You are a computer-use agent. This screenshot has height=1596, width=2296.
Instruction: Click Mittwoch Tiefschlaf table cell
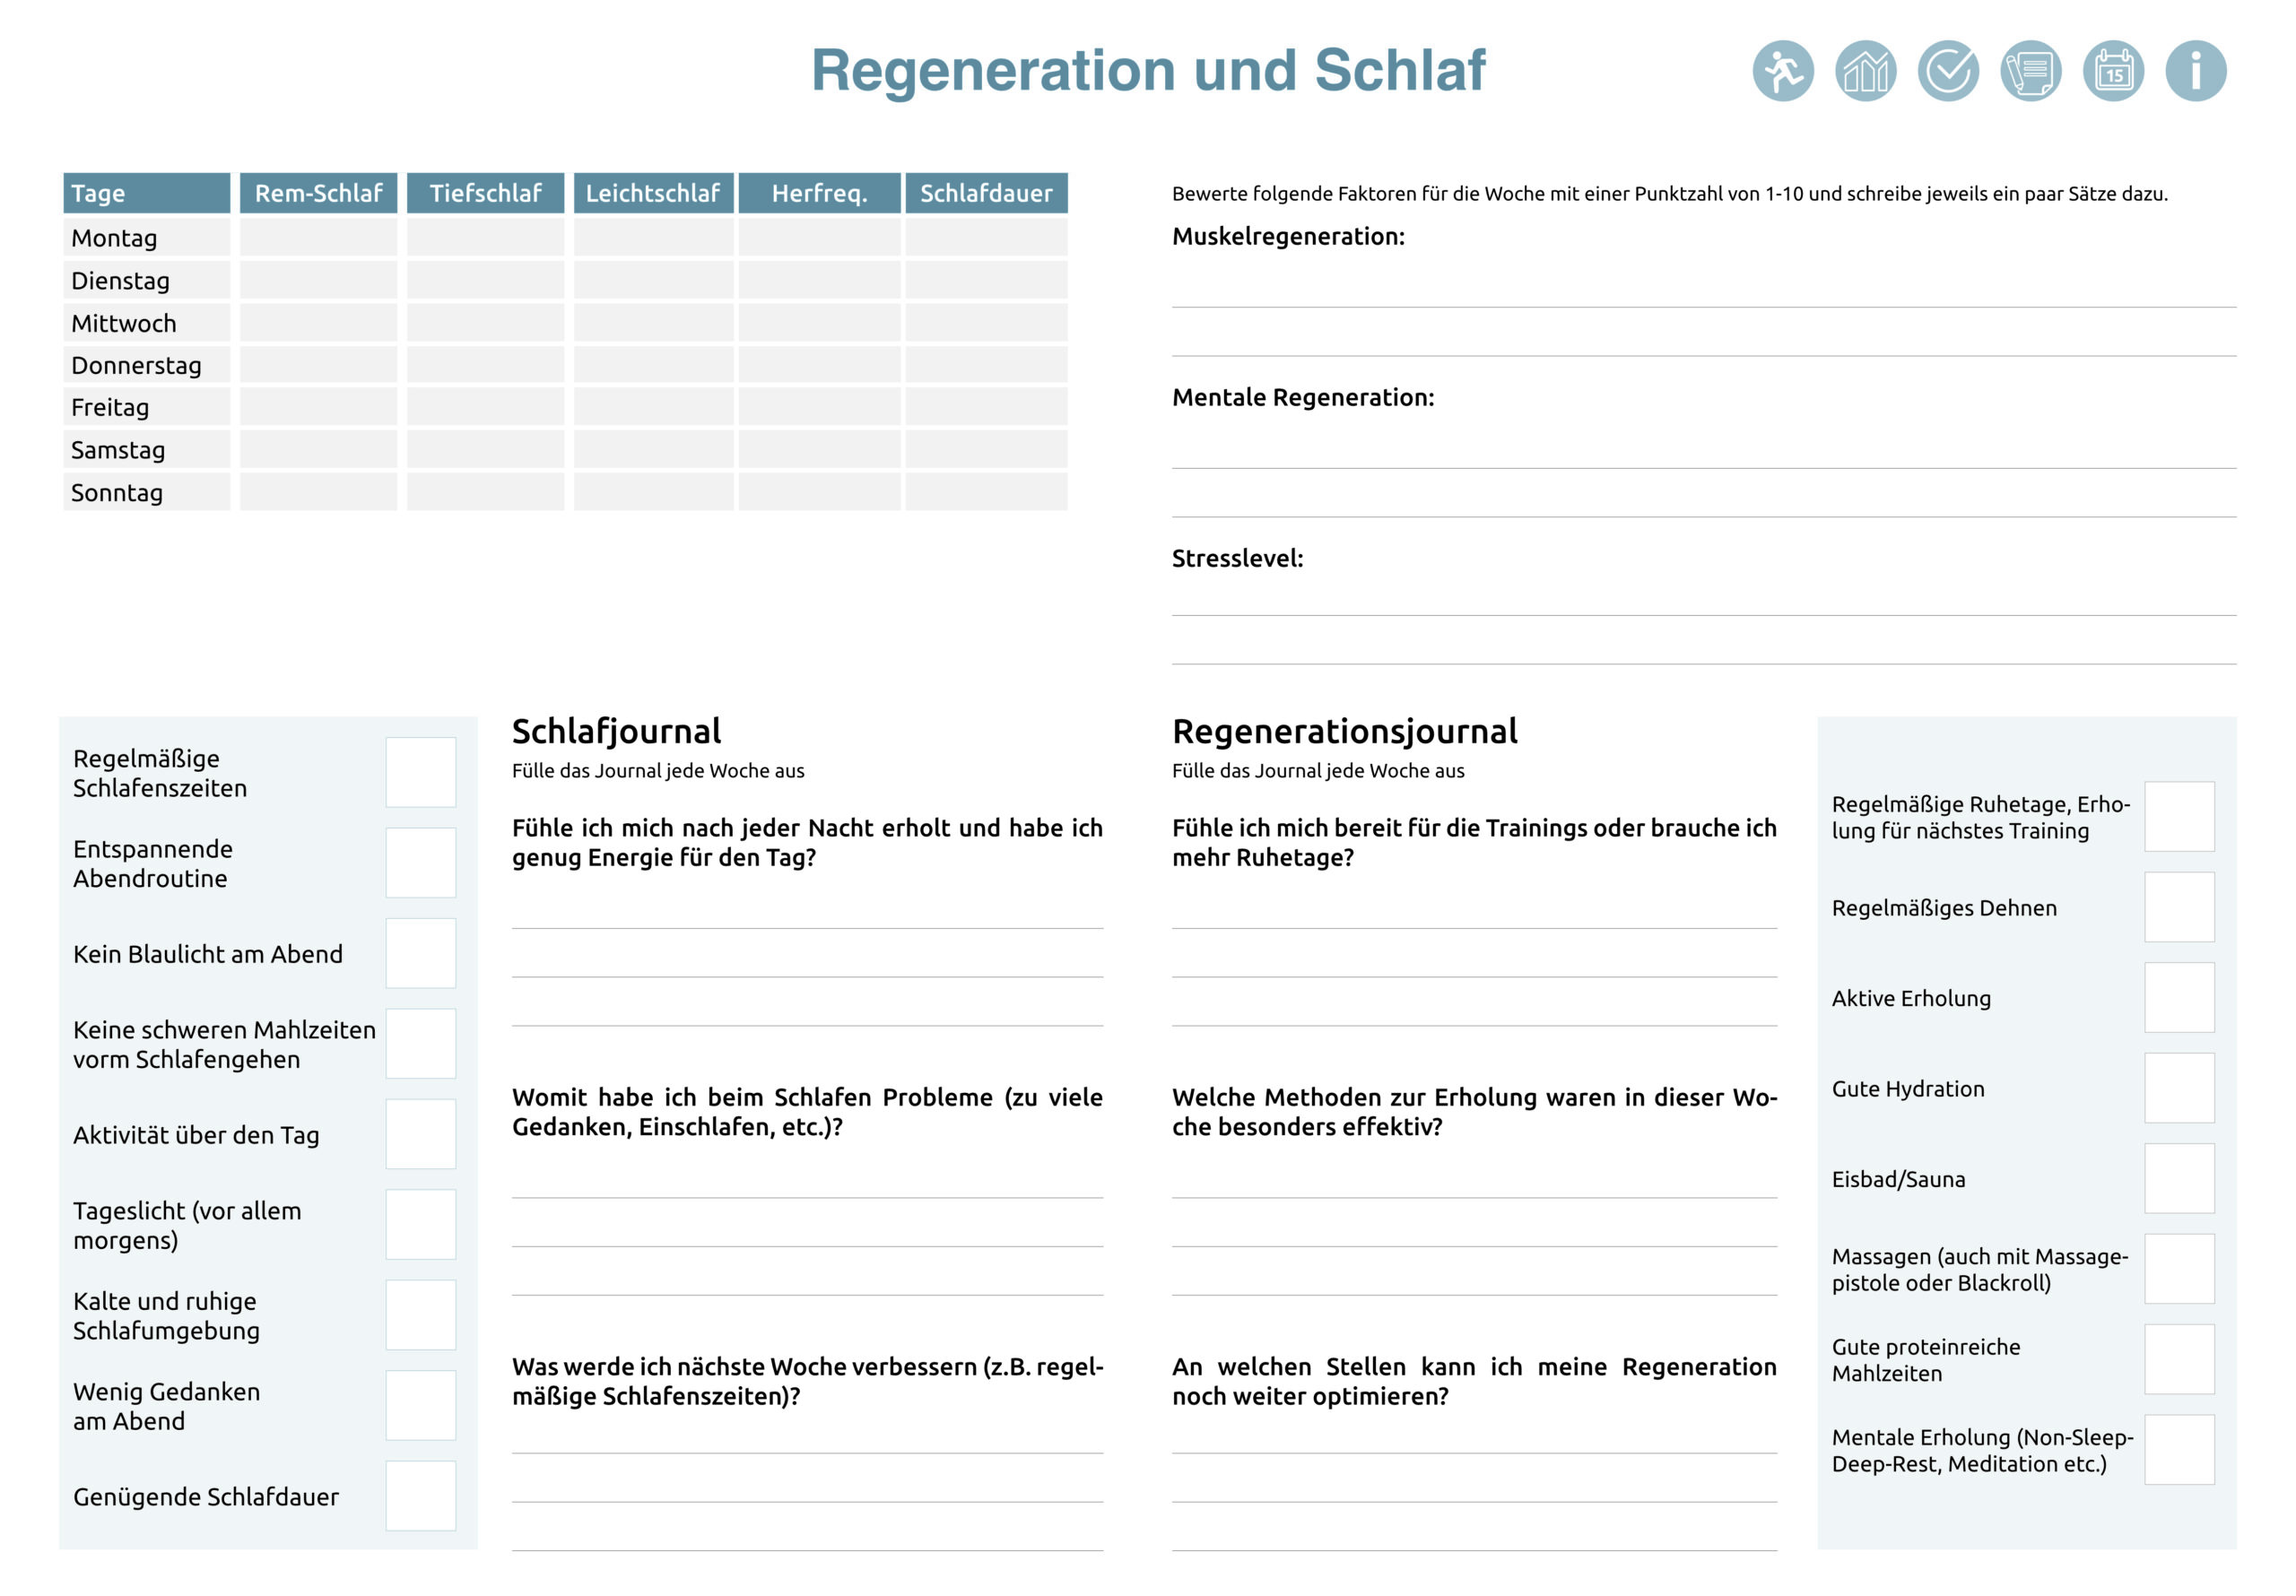click(485, 323)
